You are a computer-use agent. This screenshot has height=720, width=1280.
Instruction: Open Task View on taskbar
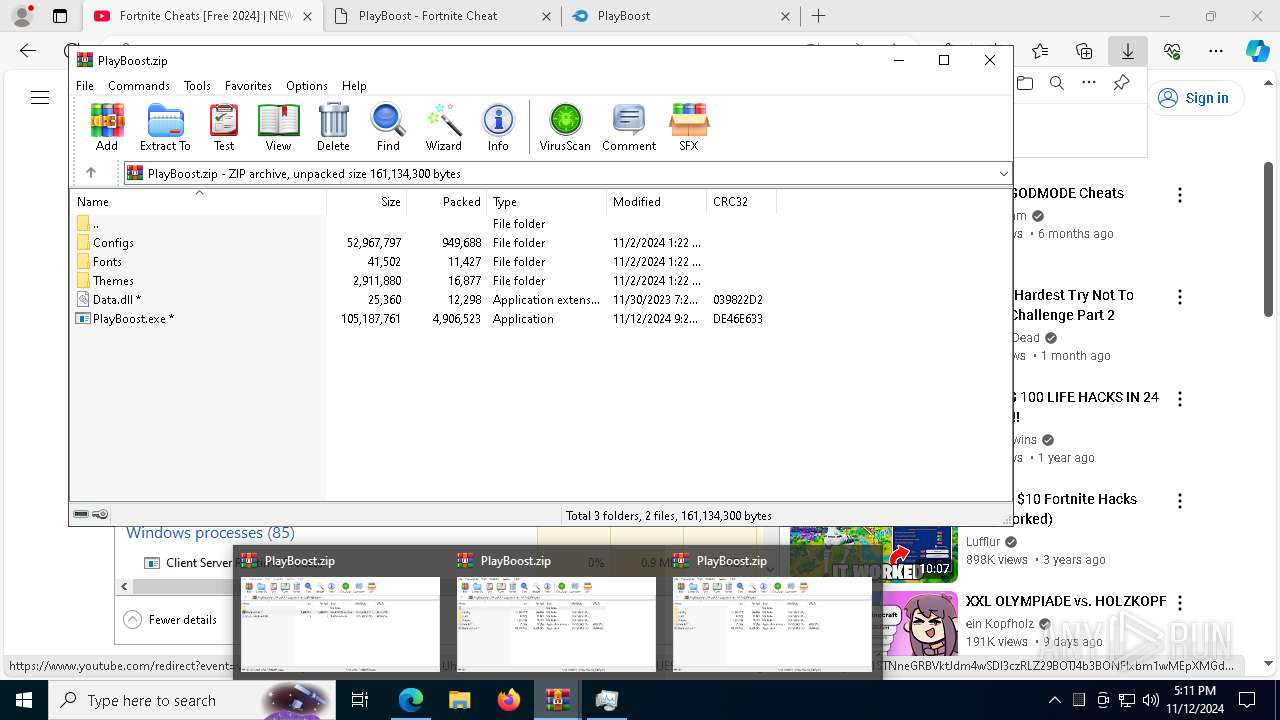[x=361, y=700]
